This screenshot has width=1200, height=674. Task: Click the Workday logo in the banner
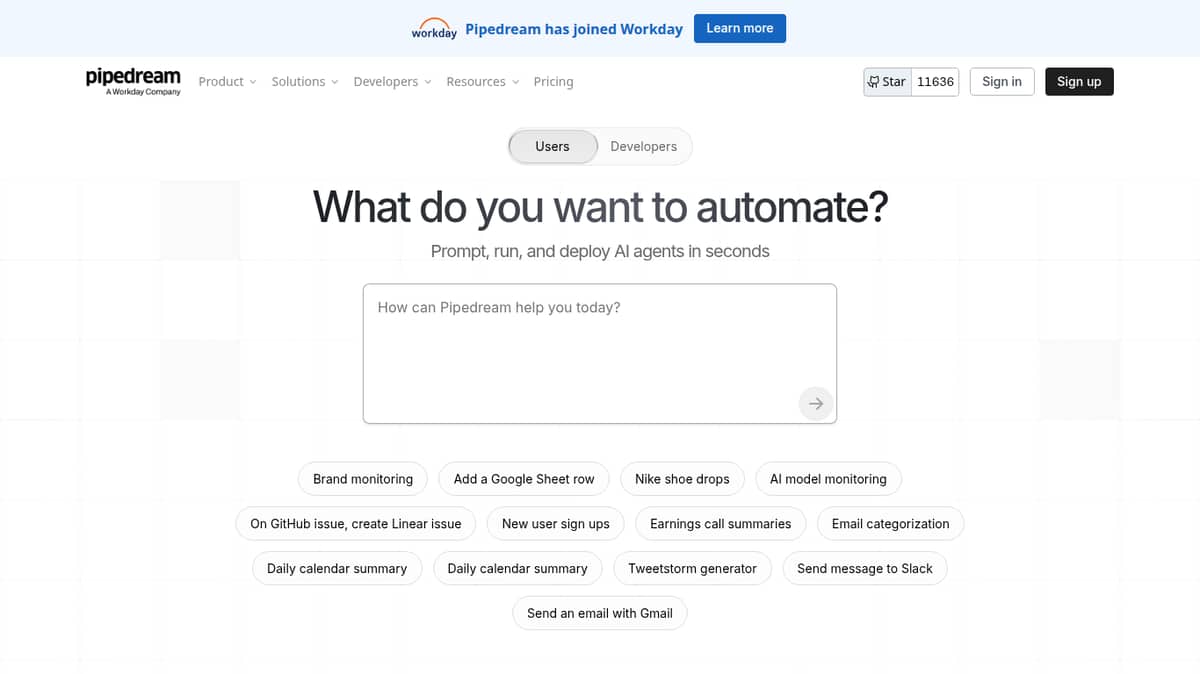434,28
